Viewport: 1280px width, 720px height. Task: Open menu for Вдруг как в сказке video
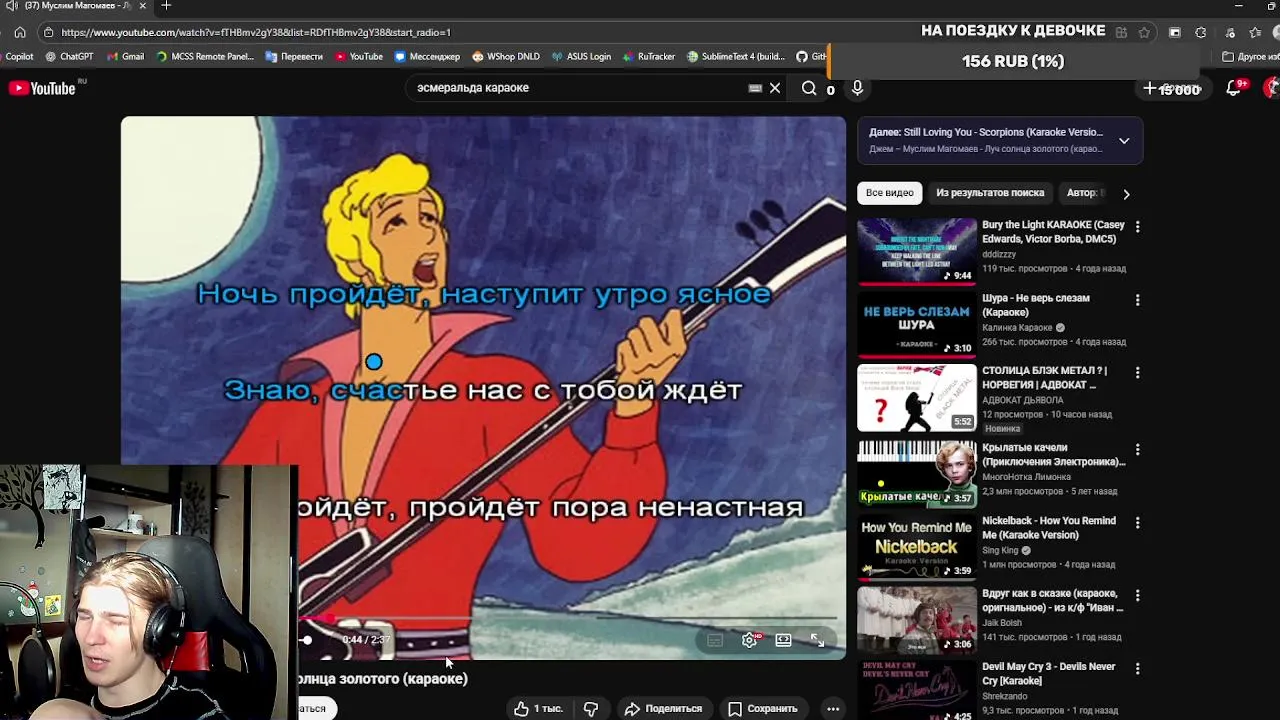(1137, 596)
